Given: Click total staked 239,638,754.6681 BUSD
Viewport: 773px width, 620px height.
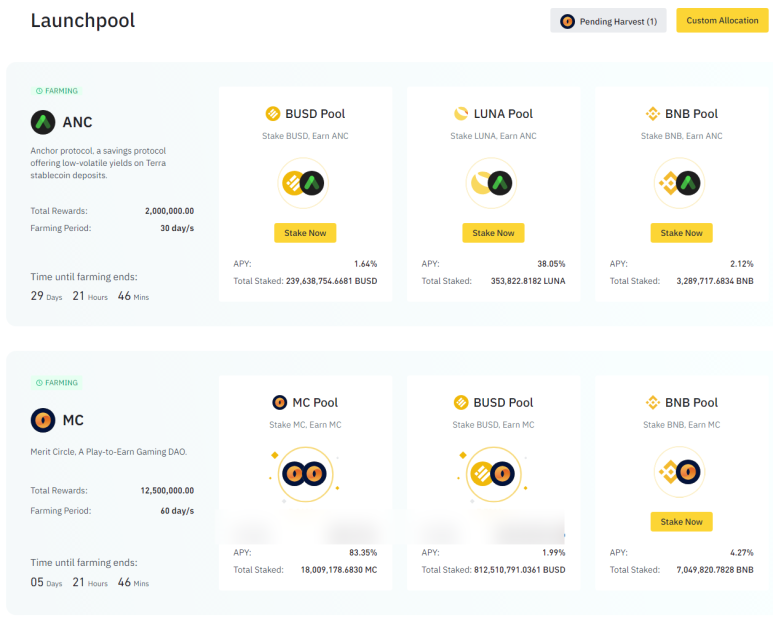Looking at the screenshot, I should [332, 281].
